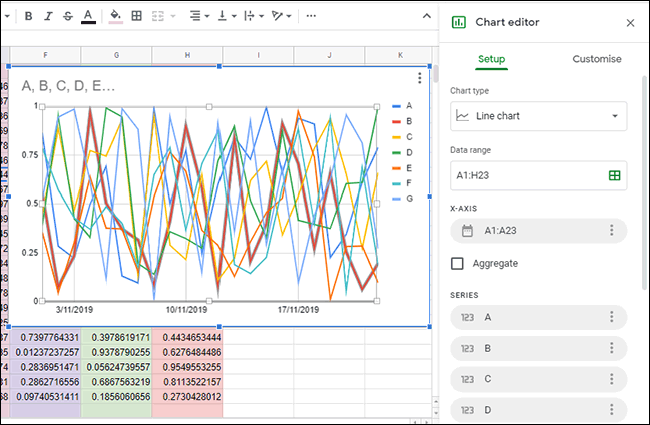
Task: Open options for series A
Action: point(611,317)
